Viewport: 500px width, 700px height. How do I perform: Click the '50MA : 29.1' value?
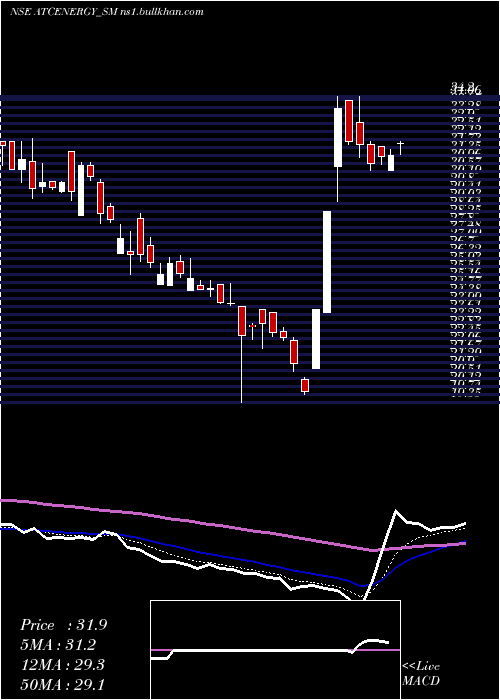[63, 684]
